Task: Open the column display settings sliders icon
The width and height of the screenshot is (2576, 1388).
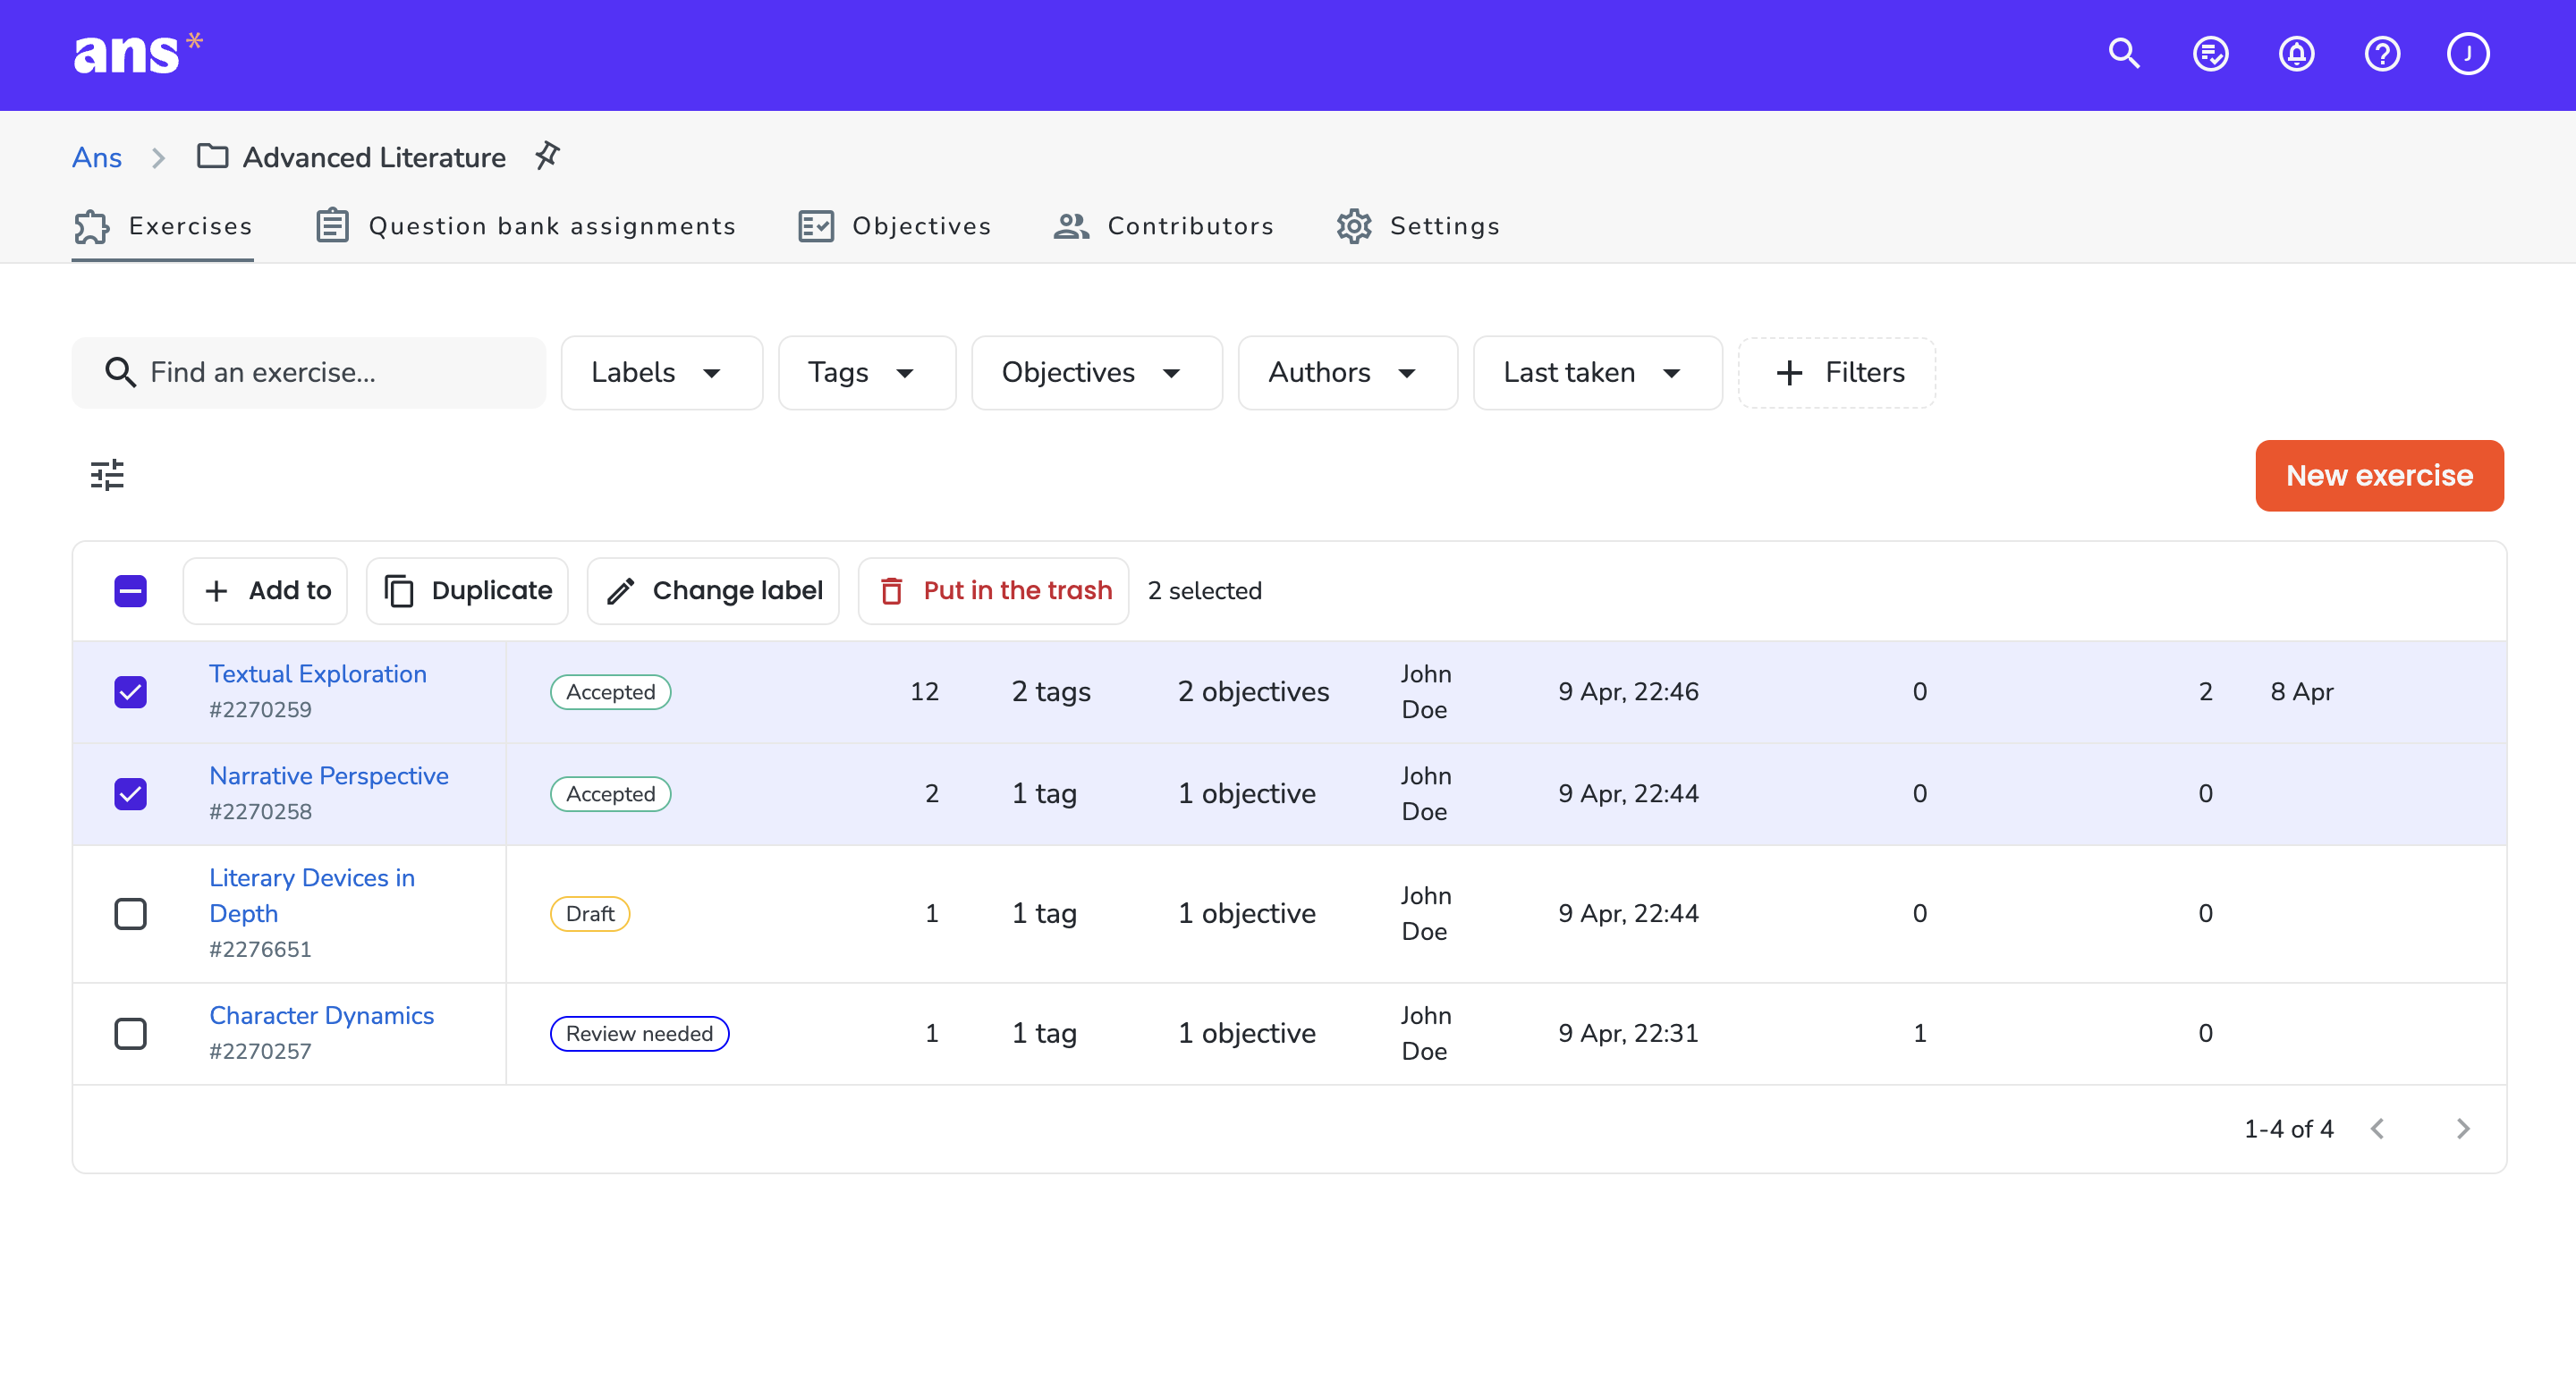Action: pyautogui.click(x=107, y=475)
